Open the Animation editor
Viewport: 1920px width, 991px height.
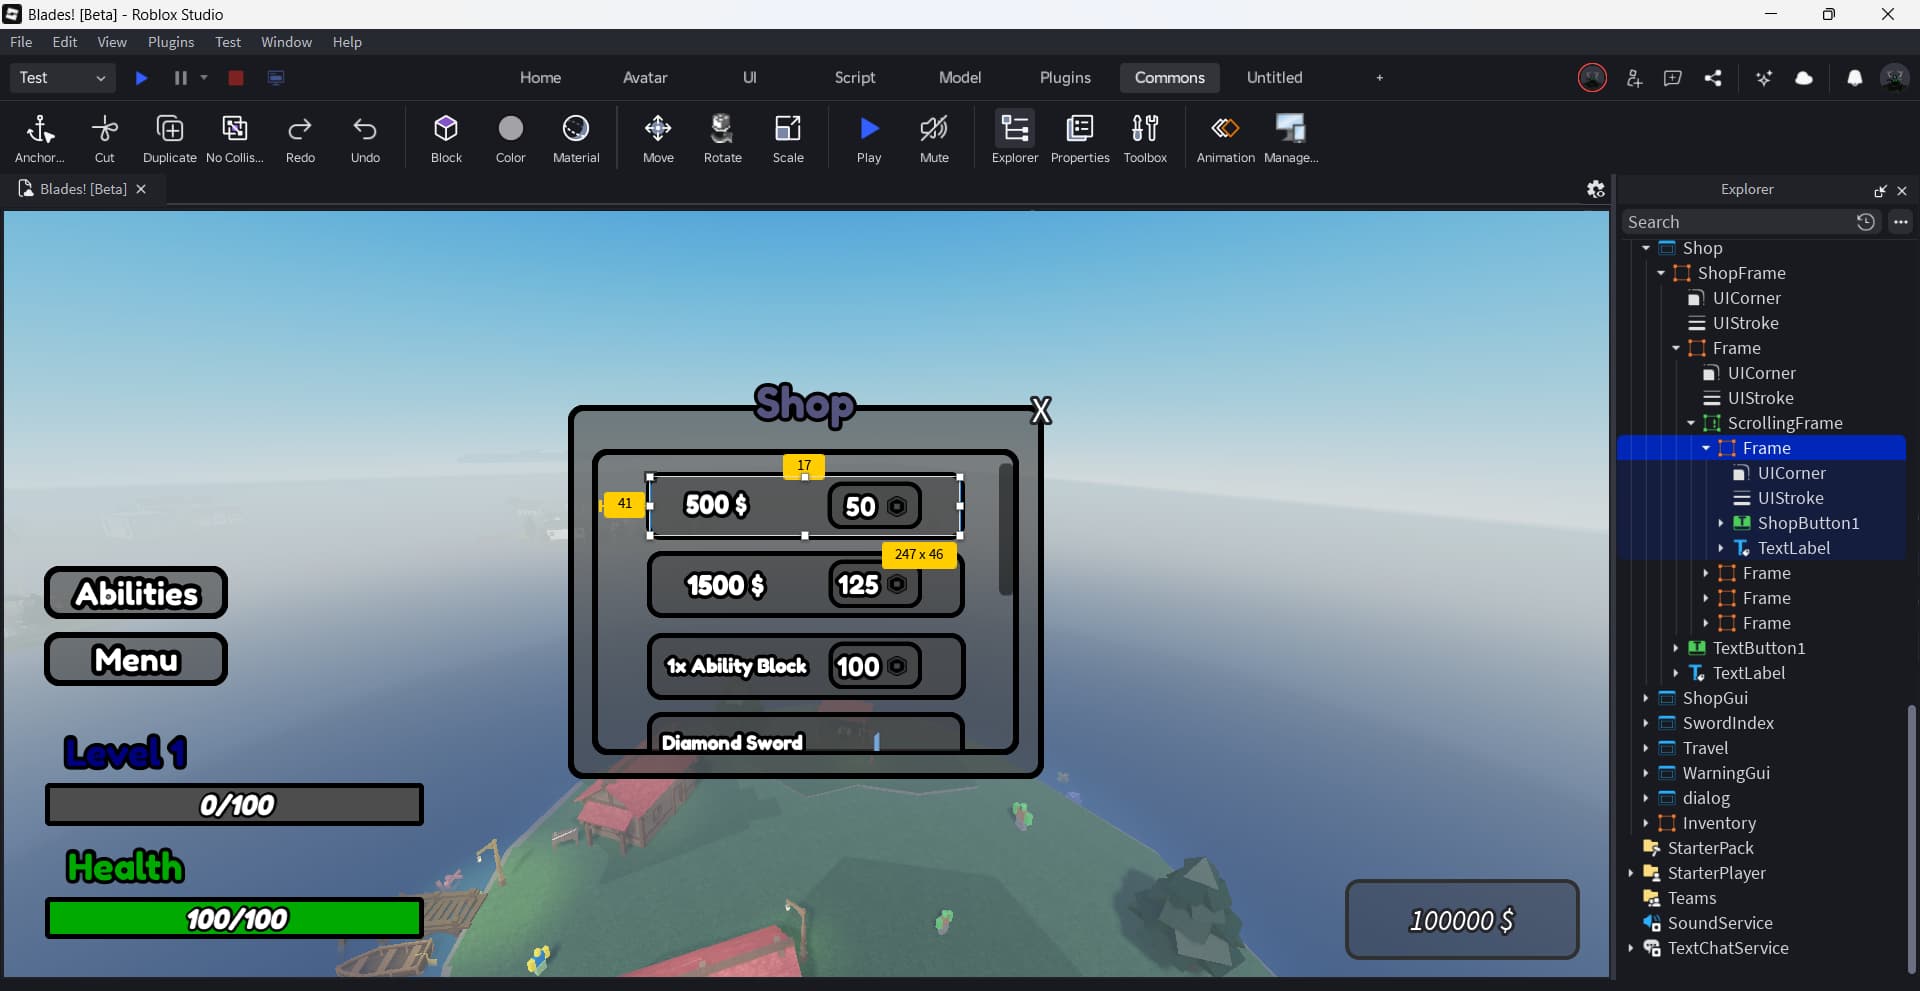point(1224,137)
